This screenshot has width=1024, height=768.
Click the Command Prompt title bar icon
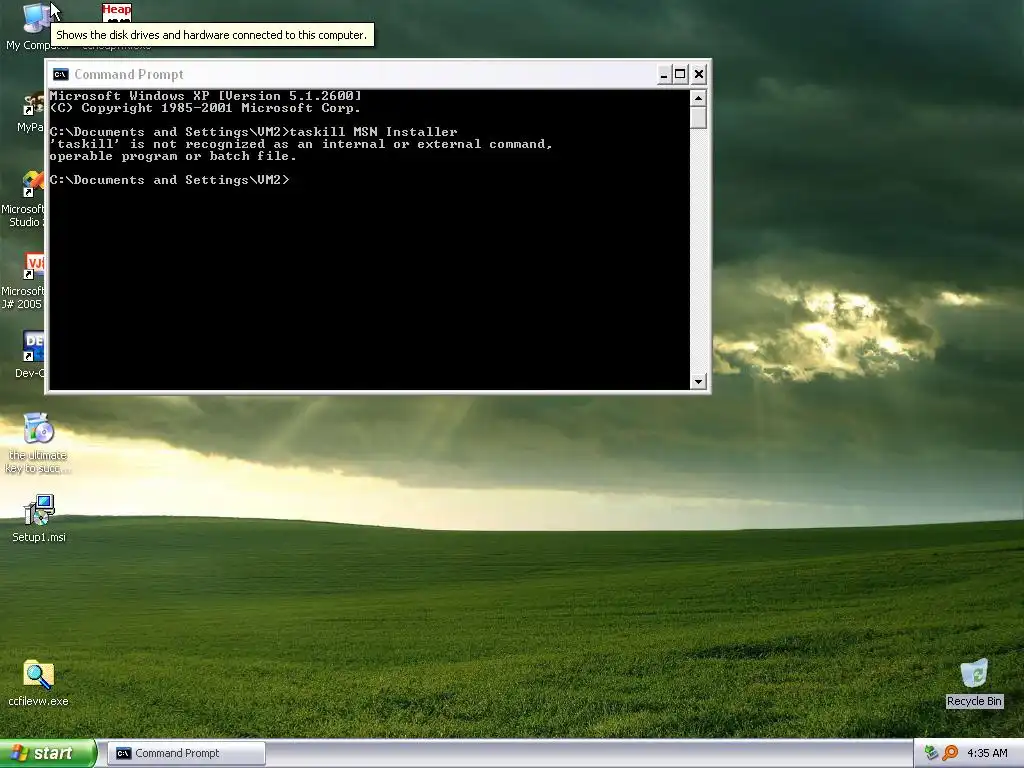point(61,74)
